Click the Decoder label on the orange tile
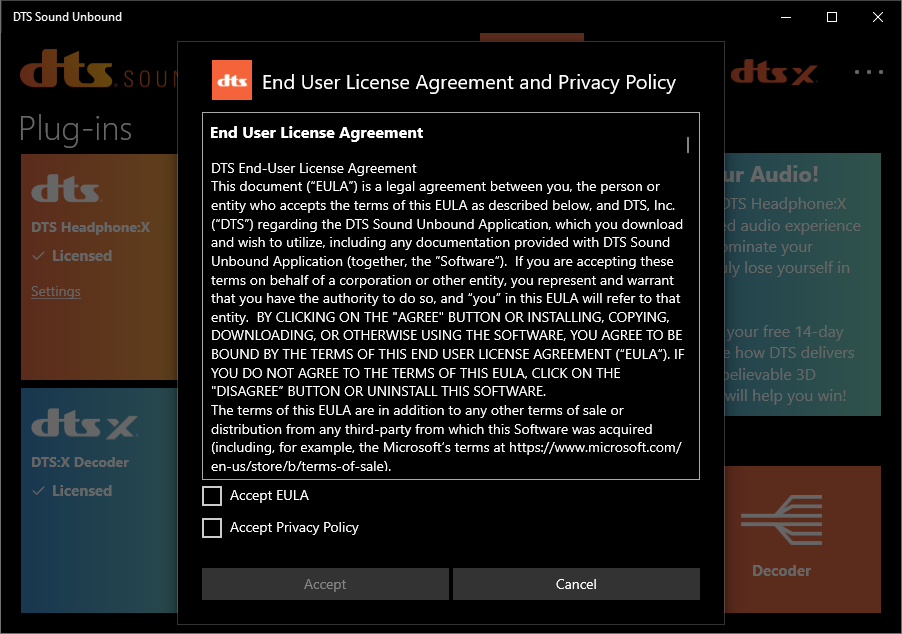Viewport: 902px width, 634px height. point(781,571)
